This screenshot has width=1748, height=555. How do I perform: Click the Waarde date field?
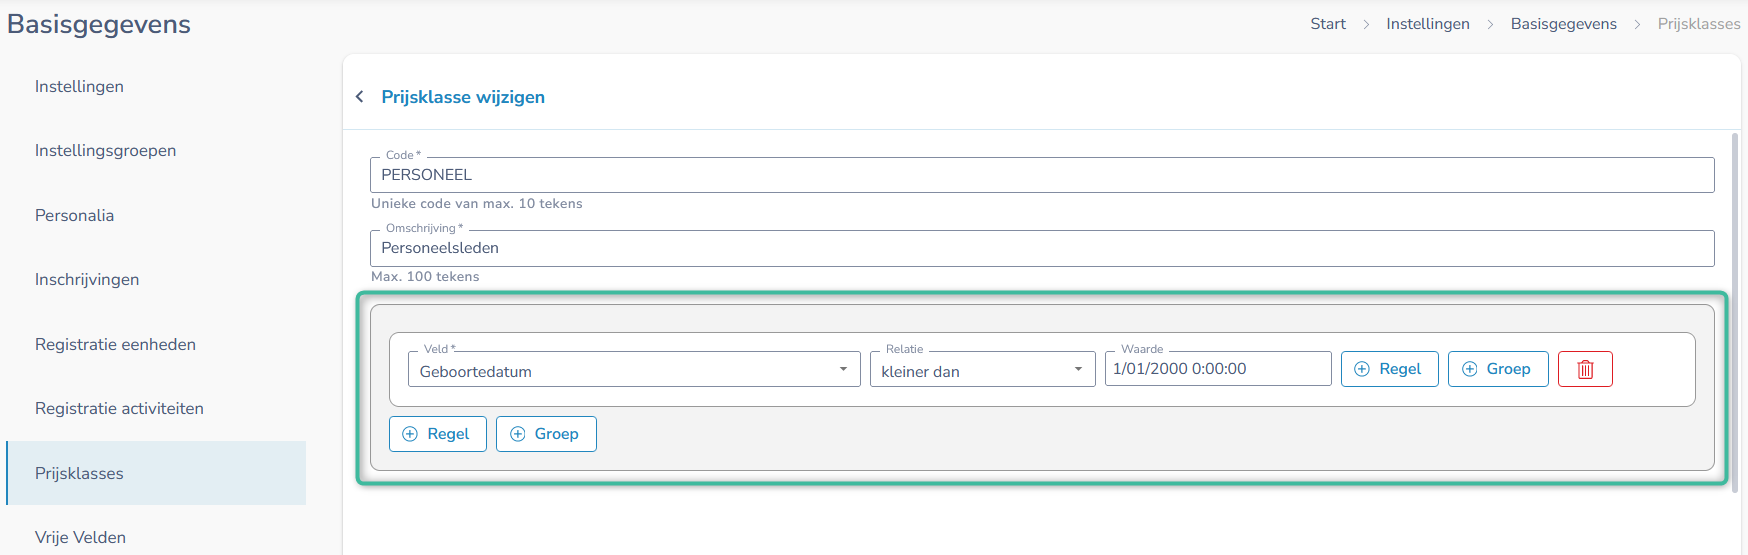(1218, 368)
